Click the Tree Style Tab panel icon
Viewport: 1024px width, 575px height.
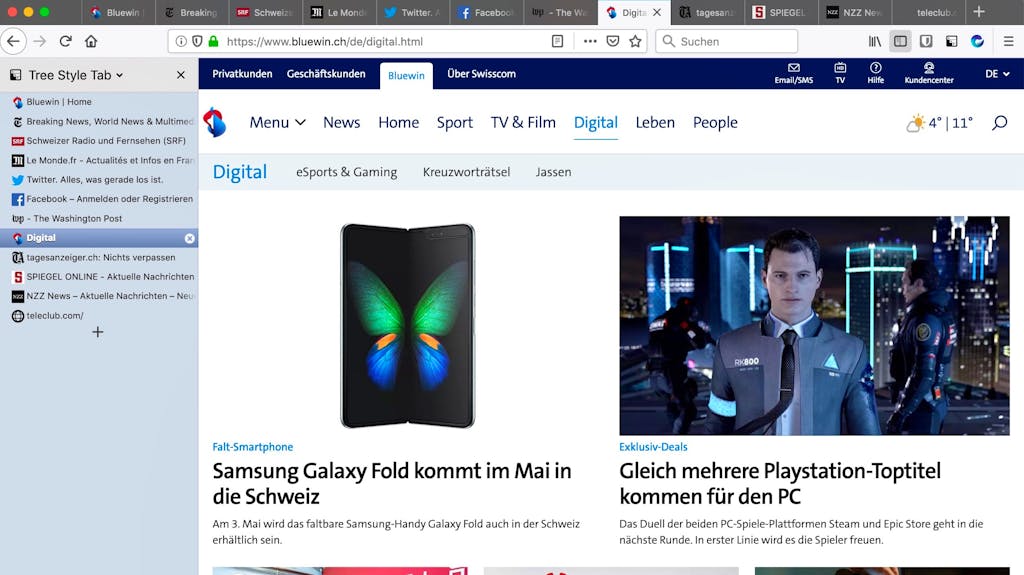point(16,75)
